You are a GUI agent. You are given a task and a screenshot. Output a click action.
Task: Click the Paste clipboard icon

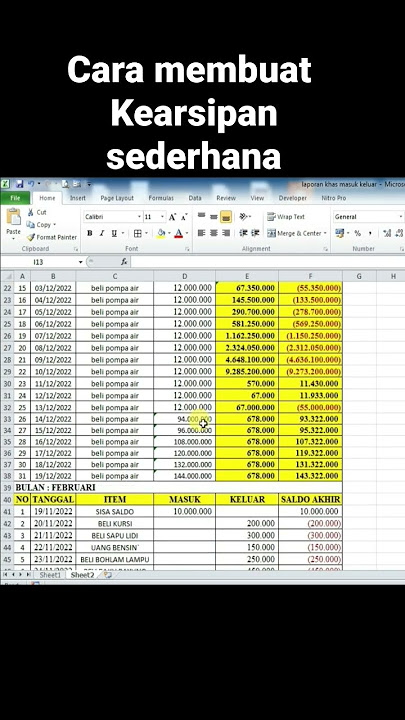(x=13, y=217)
